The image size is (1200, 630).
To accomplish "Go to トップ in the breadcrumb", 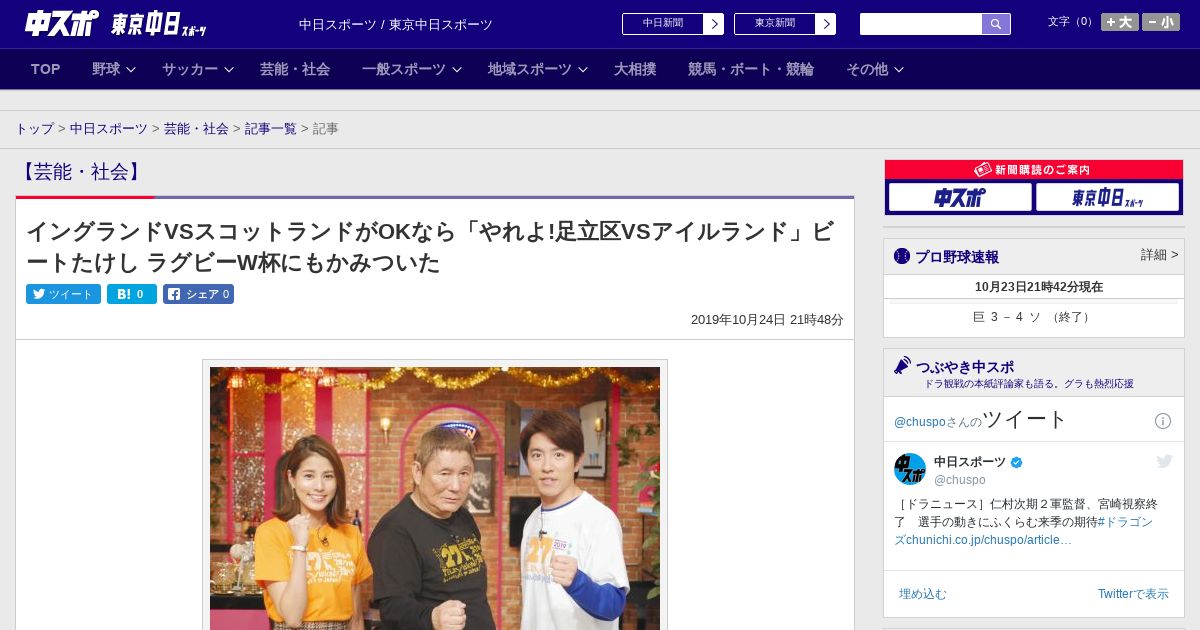I will (34, 129).
